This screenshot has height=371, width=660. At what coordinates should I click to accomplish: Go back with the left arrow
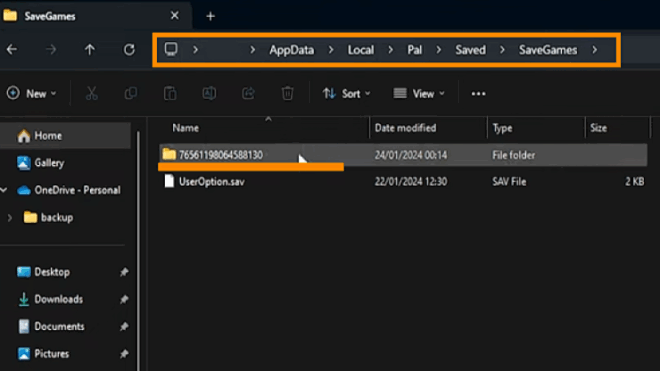click(x=12, y=50)
